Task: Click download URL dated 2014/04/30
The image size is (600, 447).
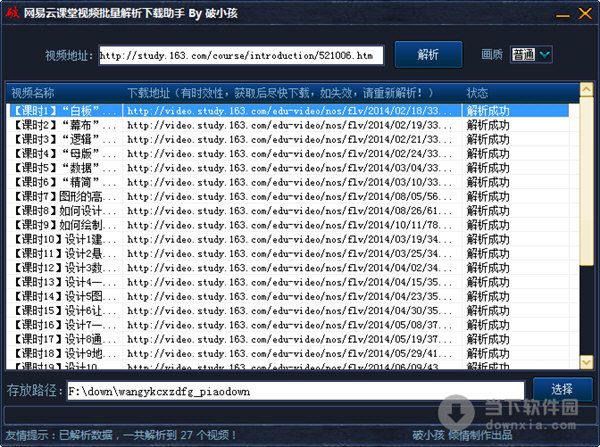Action: tap(289, 310)
